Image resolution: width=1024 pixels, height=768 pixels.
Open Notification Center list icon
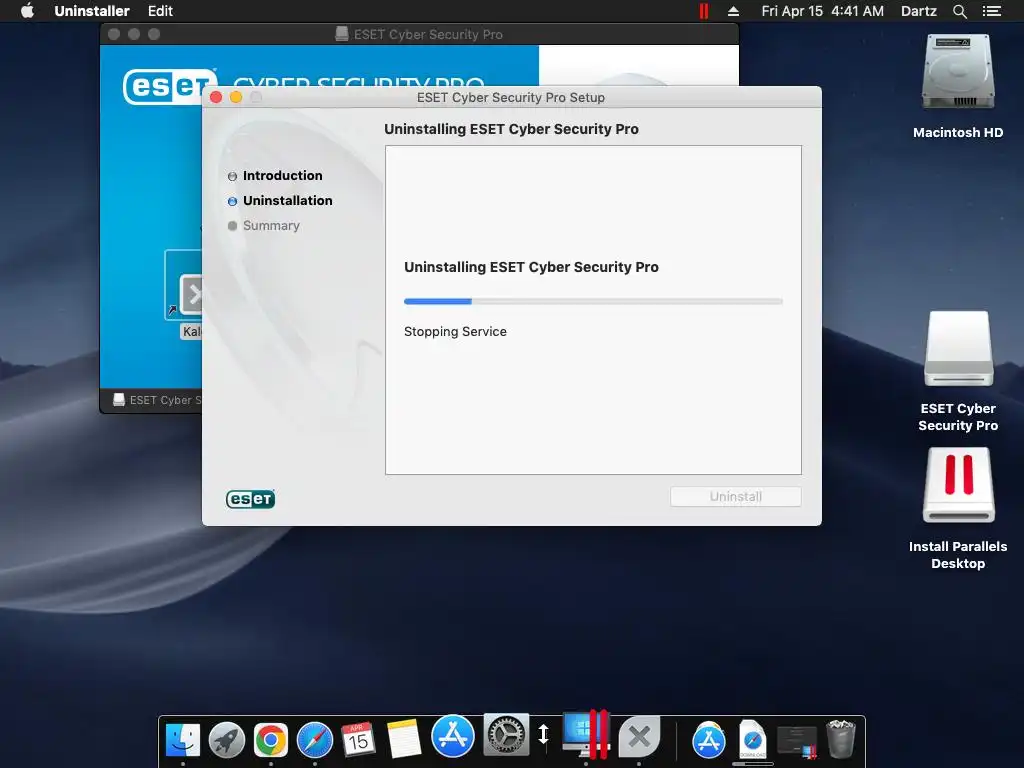click(x=991, y=11)
